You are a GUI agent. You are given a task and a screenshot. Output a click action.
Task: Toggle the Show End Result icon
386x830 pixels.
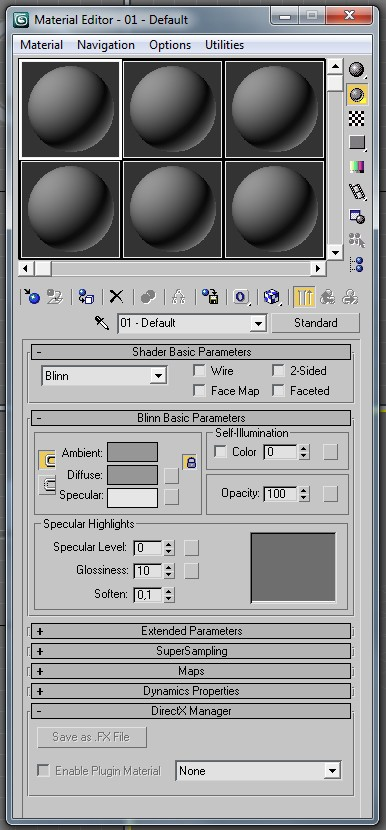(304, 297)
